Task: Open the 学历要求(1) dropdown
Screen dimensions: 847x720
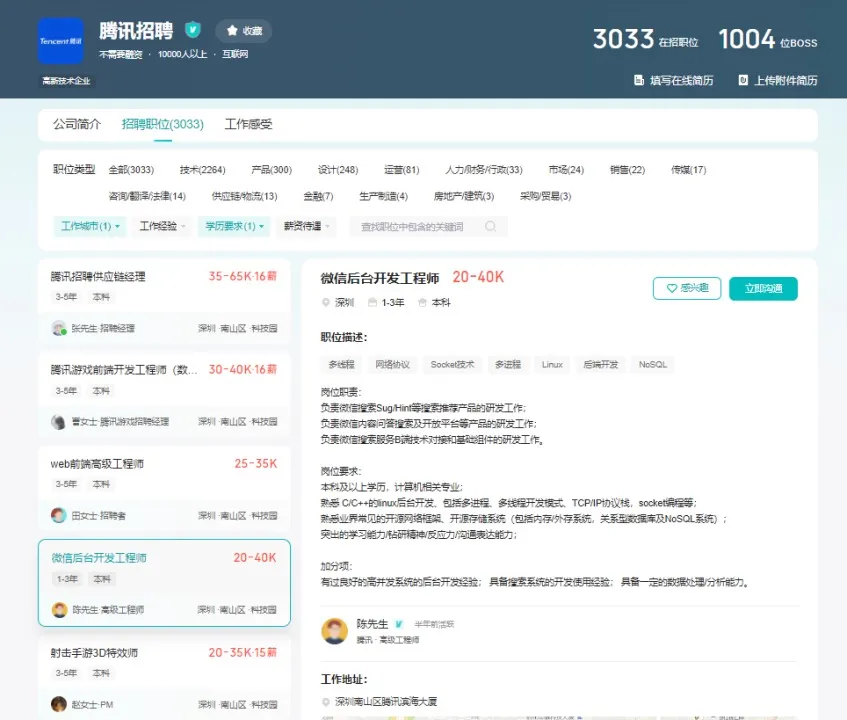Action: 234,226
